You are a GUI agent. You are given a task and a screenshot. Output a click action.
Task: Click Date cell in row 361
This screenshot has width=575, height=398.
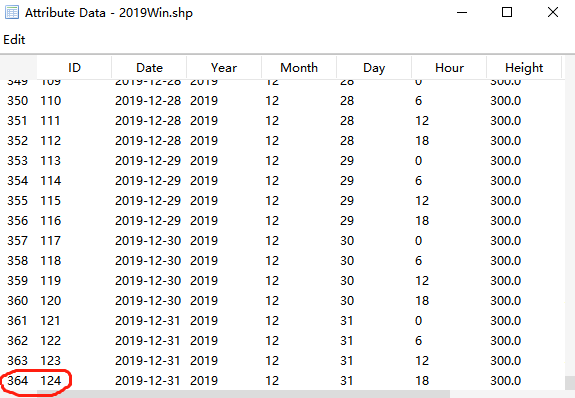148,321
